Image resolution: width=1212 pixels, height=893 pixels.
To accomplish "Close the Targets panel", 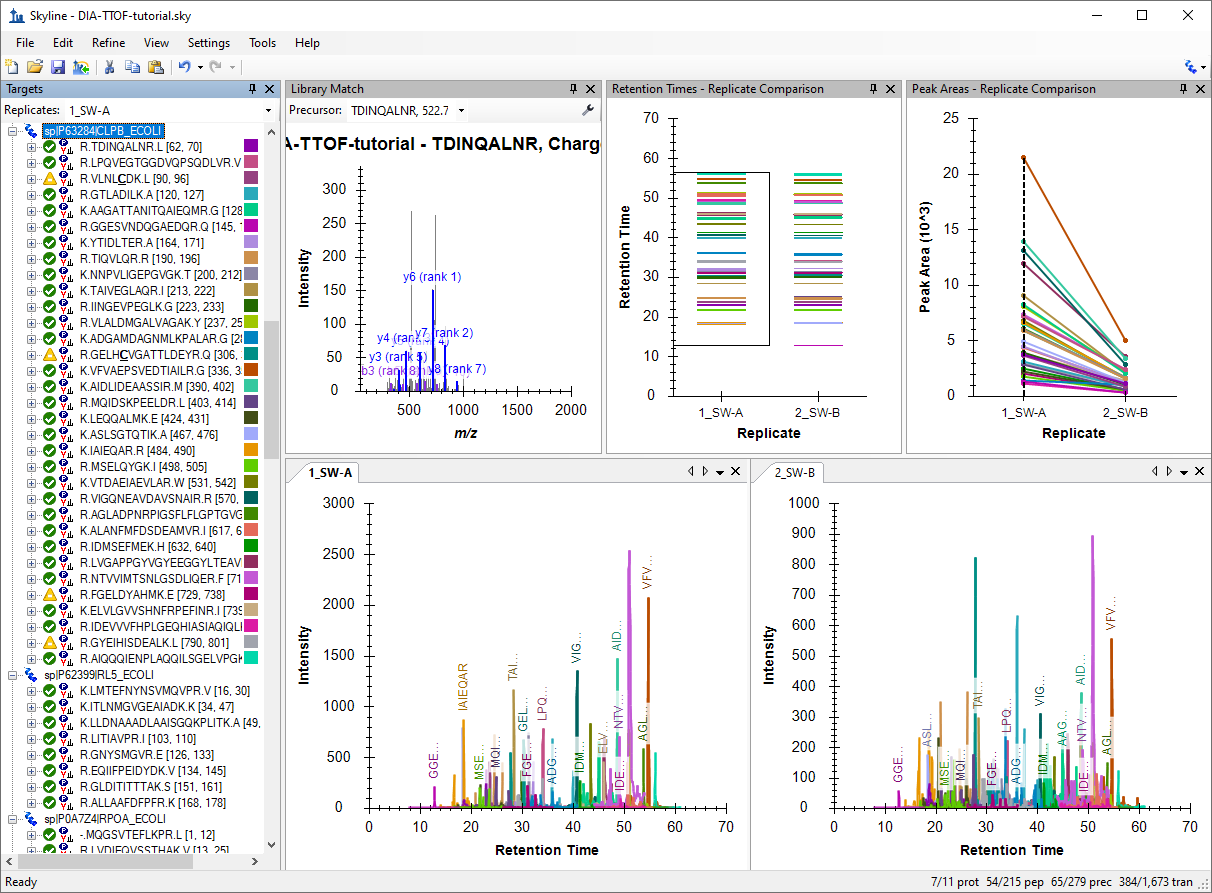I will tap(269, 89).
